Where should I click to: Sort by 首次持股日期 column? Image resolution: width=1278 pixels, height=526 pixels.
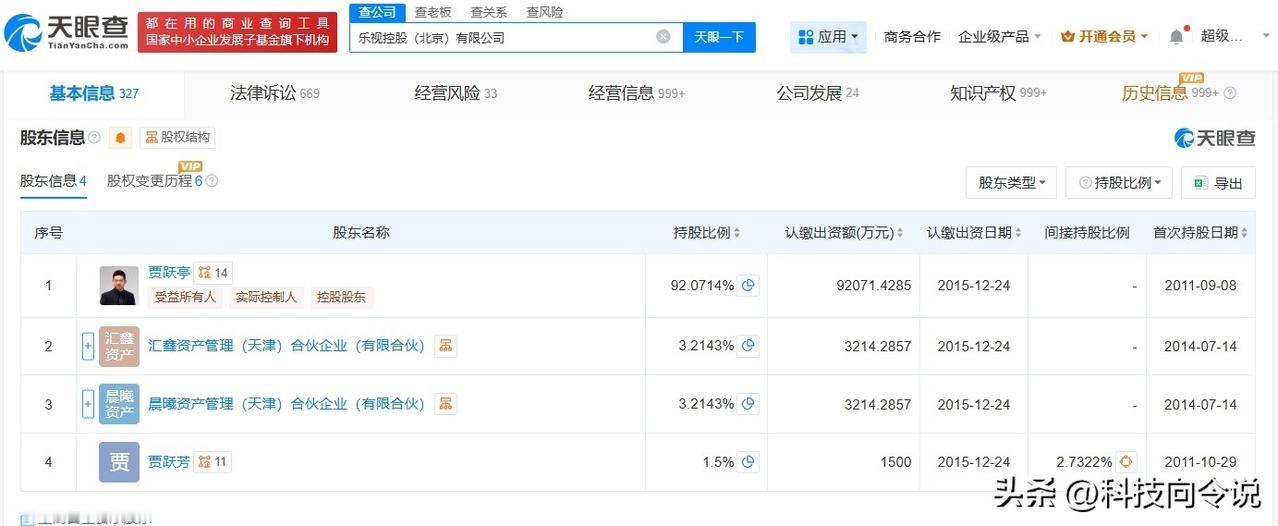[1244, 233]
